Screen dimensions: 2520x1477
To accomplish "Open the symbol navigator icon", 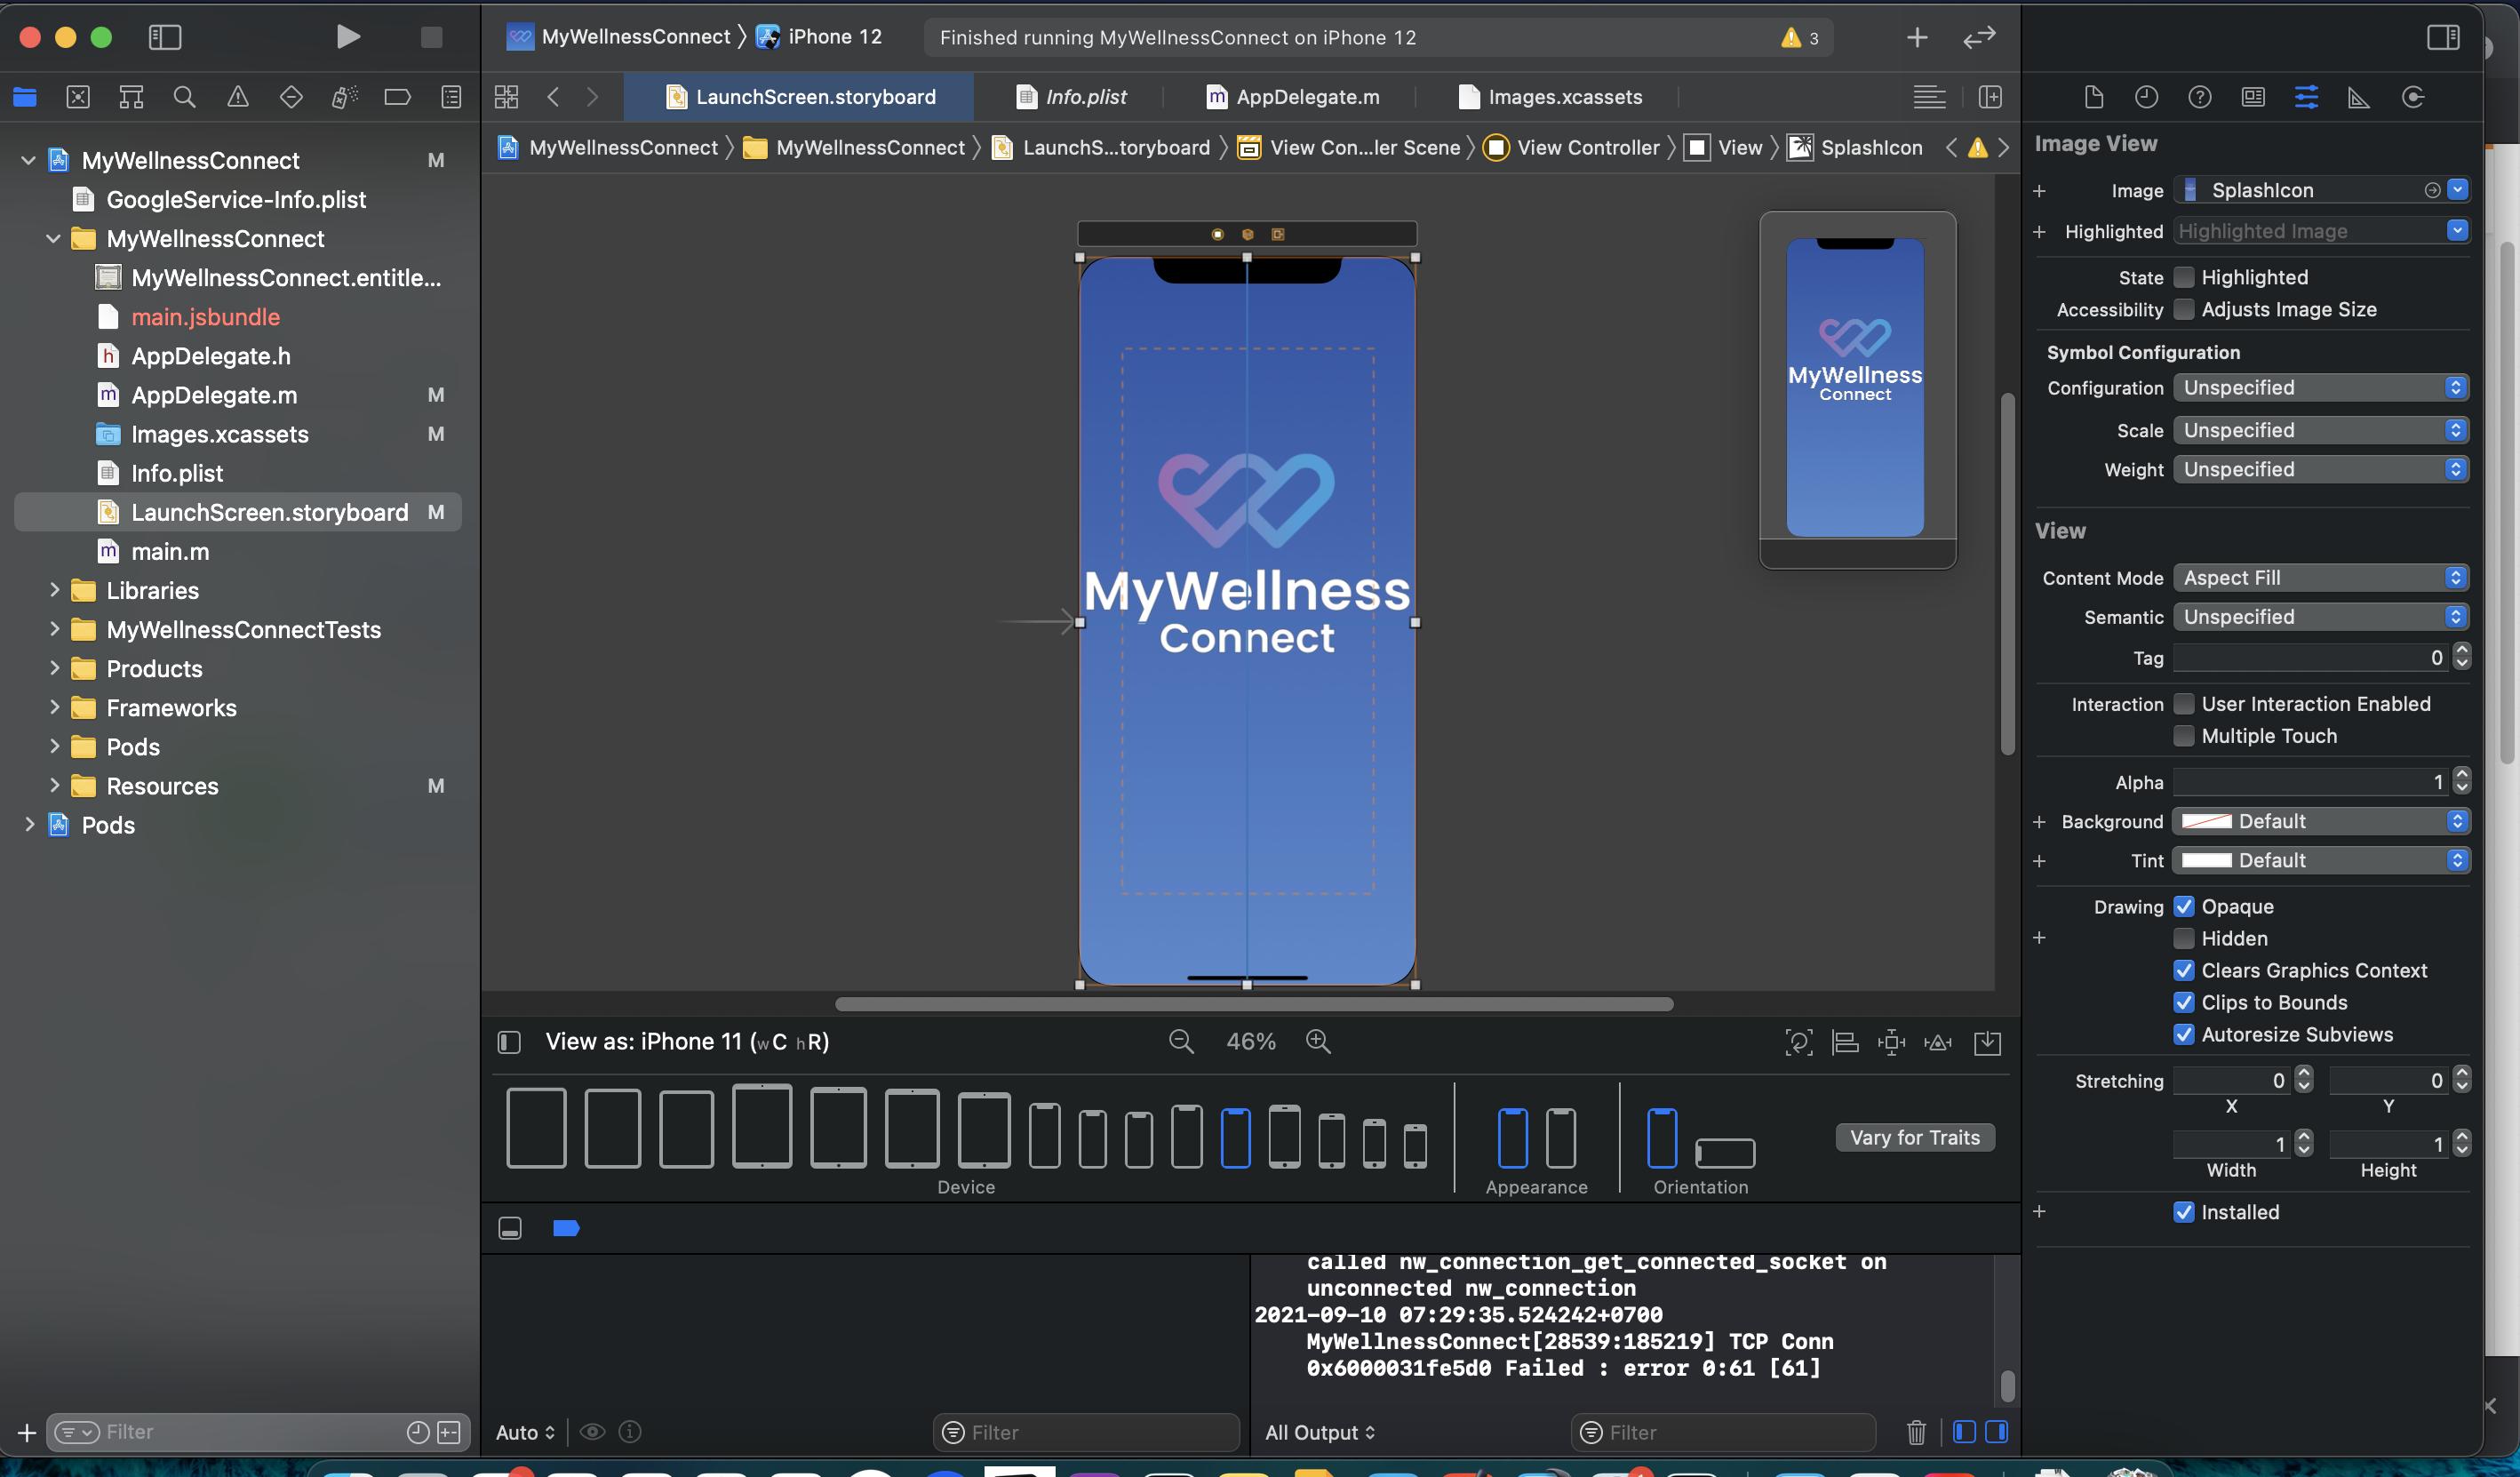I will point(131,97).
